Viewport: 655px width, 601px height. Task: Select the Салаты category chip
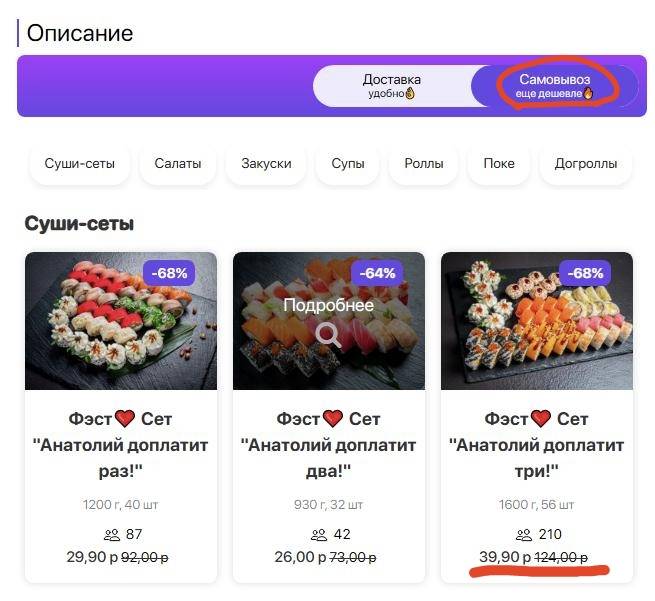coord(178,164)
